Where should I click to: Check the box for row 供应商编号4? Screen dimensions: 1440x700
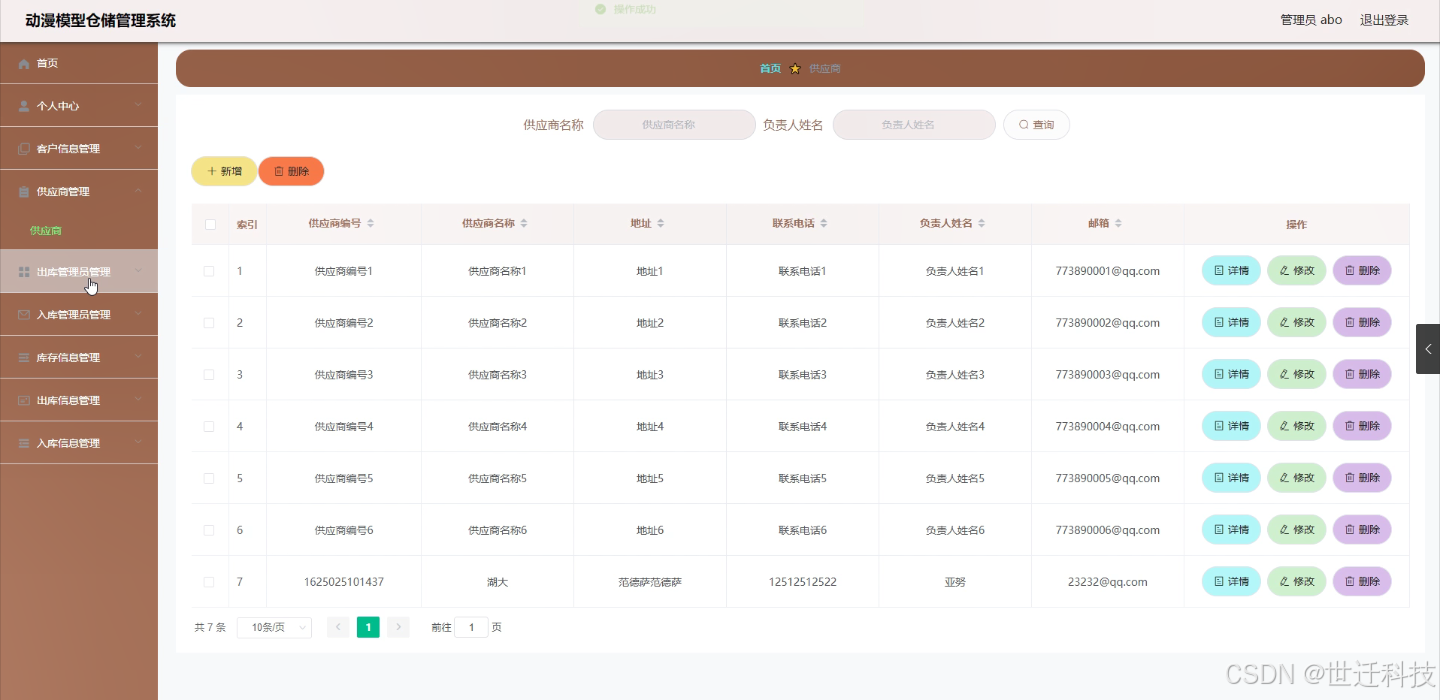(209, 427)
